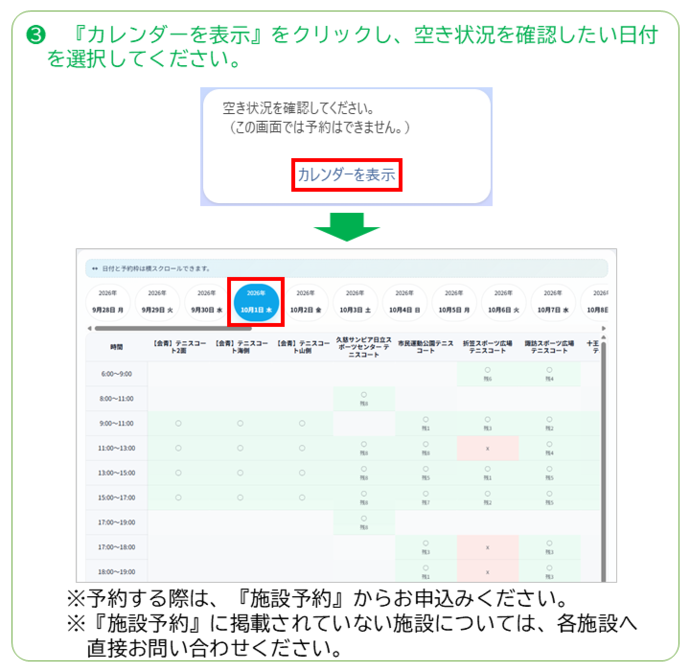Select 9:00~11:00 slot for テニスコート山側
The width and height of the screenshot is (690, 671).
point(302,423)
